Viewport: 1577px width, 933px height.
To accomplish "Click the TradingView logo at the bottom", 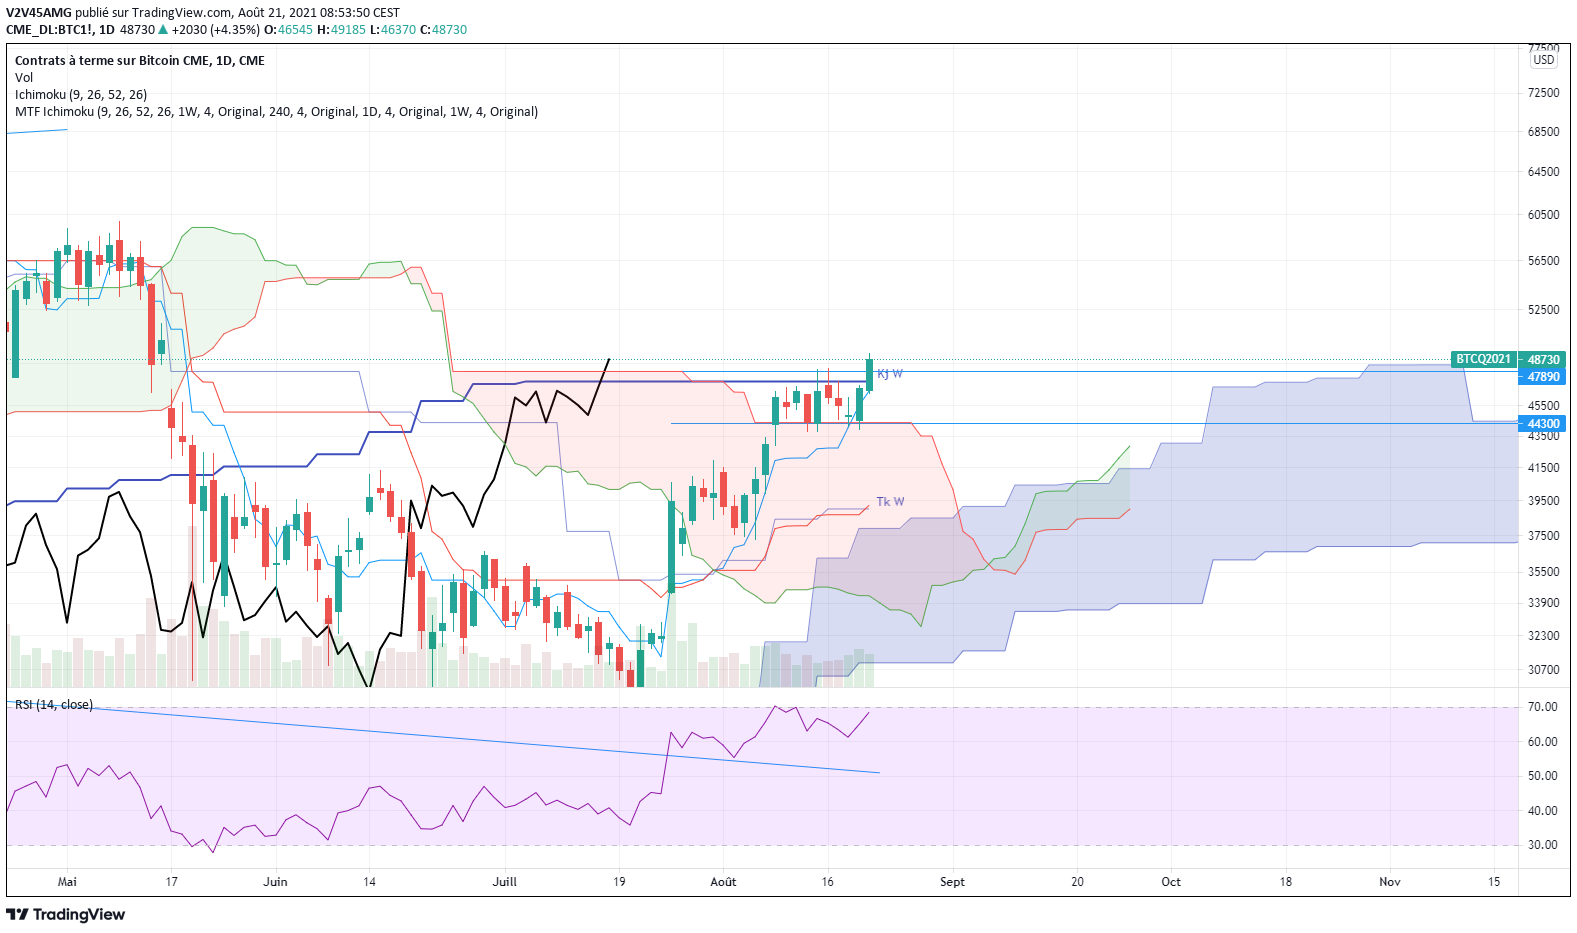I will point(66,914).
